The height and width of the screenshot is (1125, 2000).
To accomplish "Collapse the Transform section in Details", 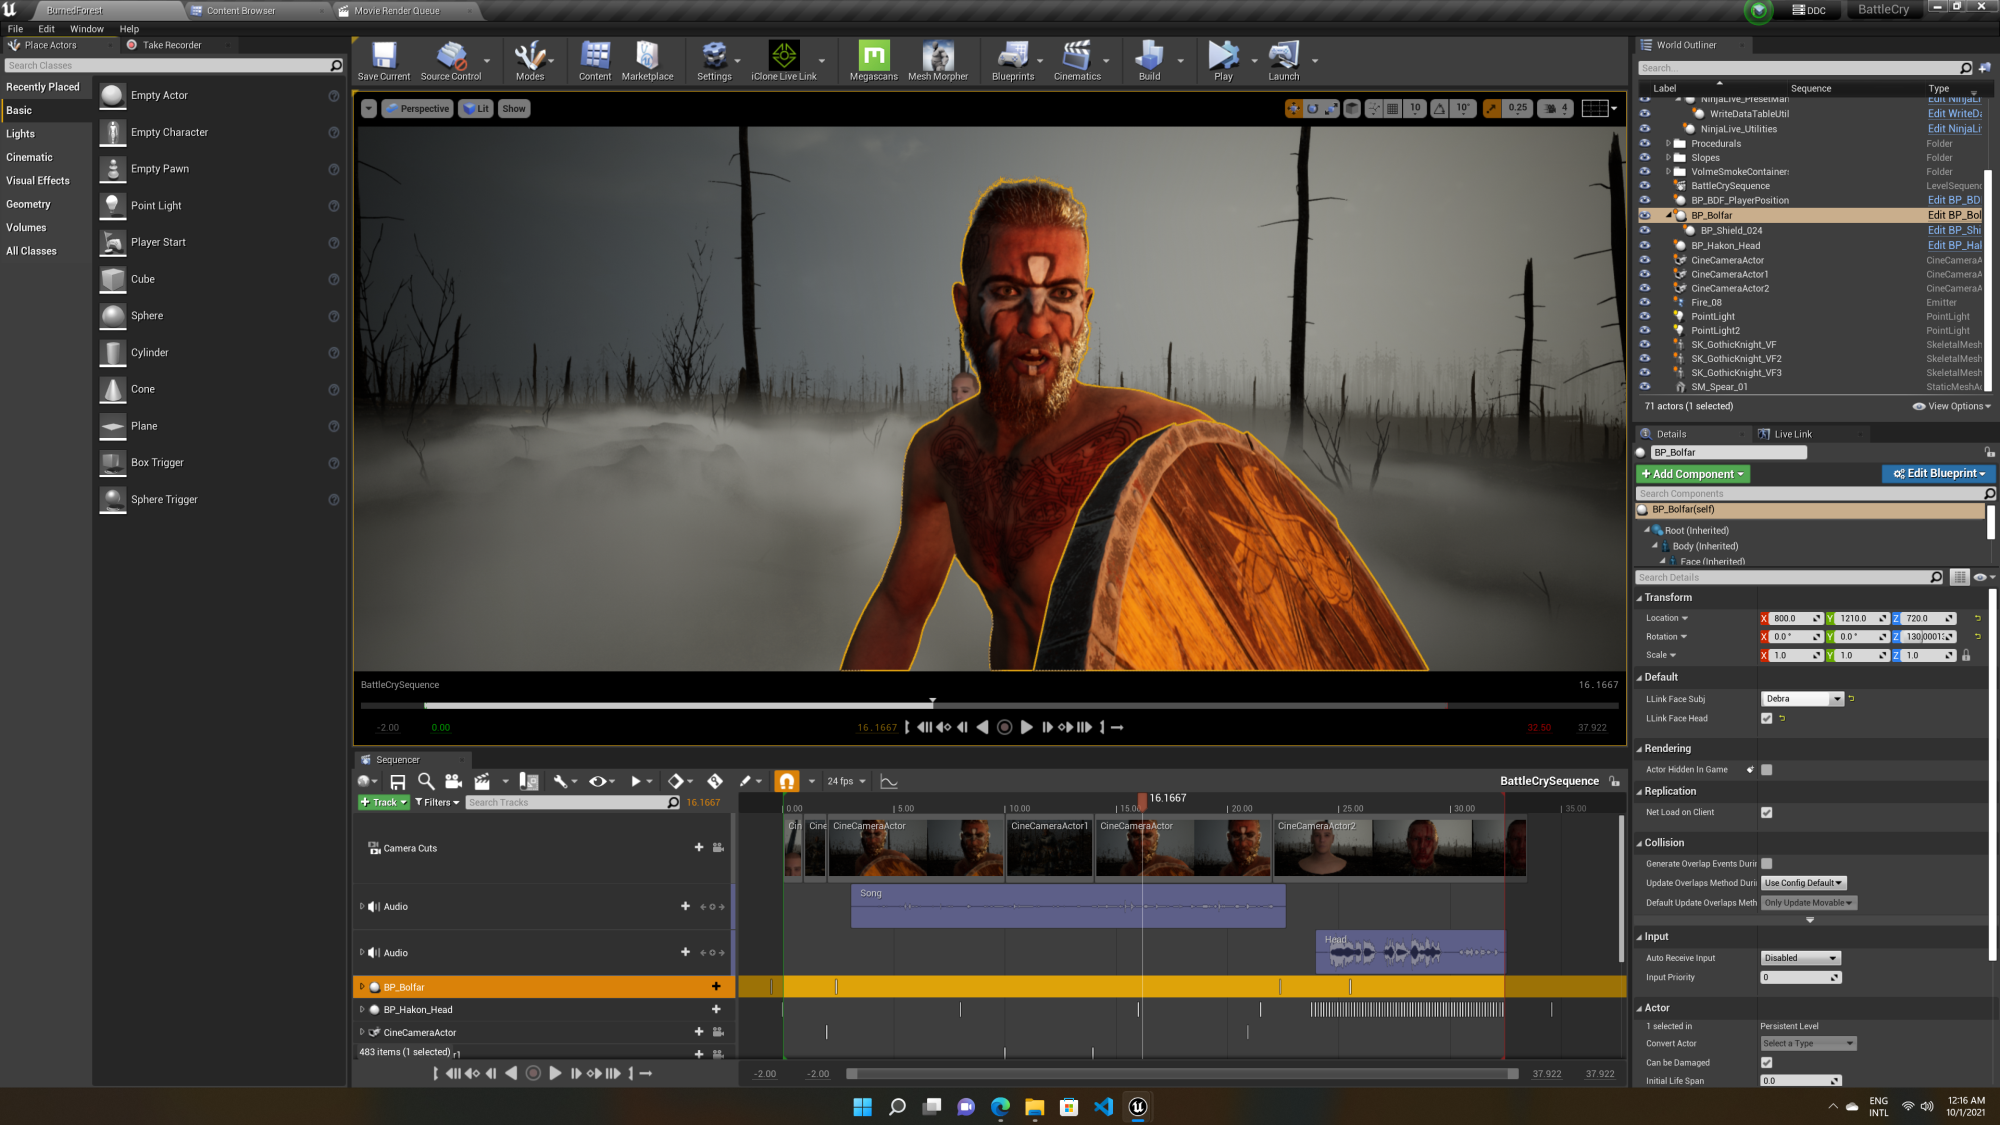I will point(1639,597).
